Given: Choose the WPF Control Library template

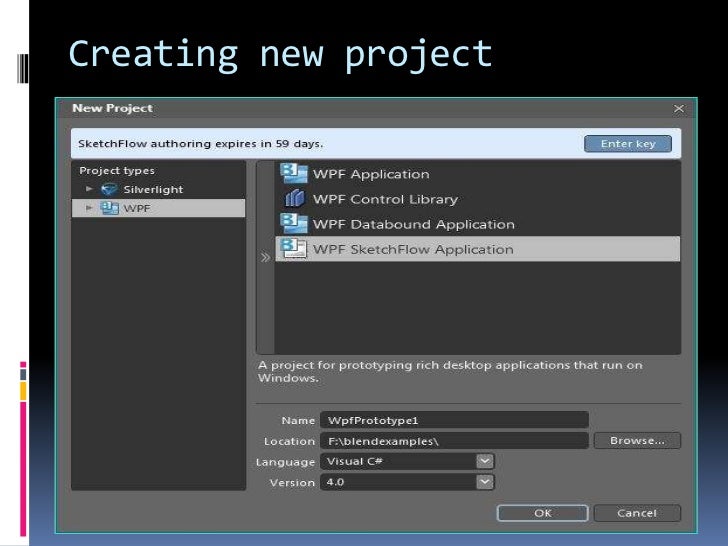Looking at the screenshot, I should coord(478,199).
